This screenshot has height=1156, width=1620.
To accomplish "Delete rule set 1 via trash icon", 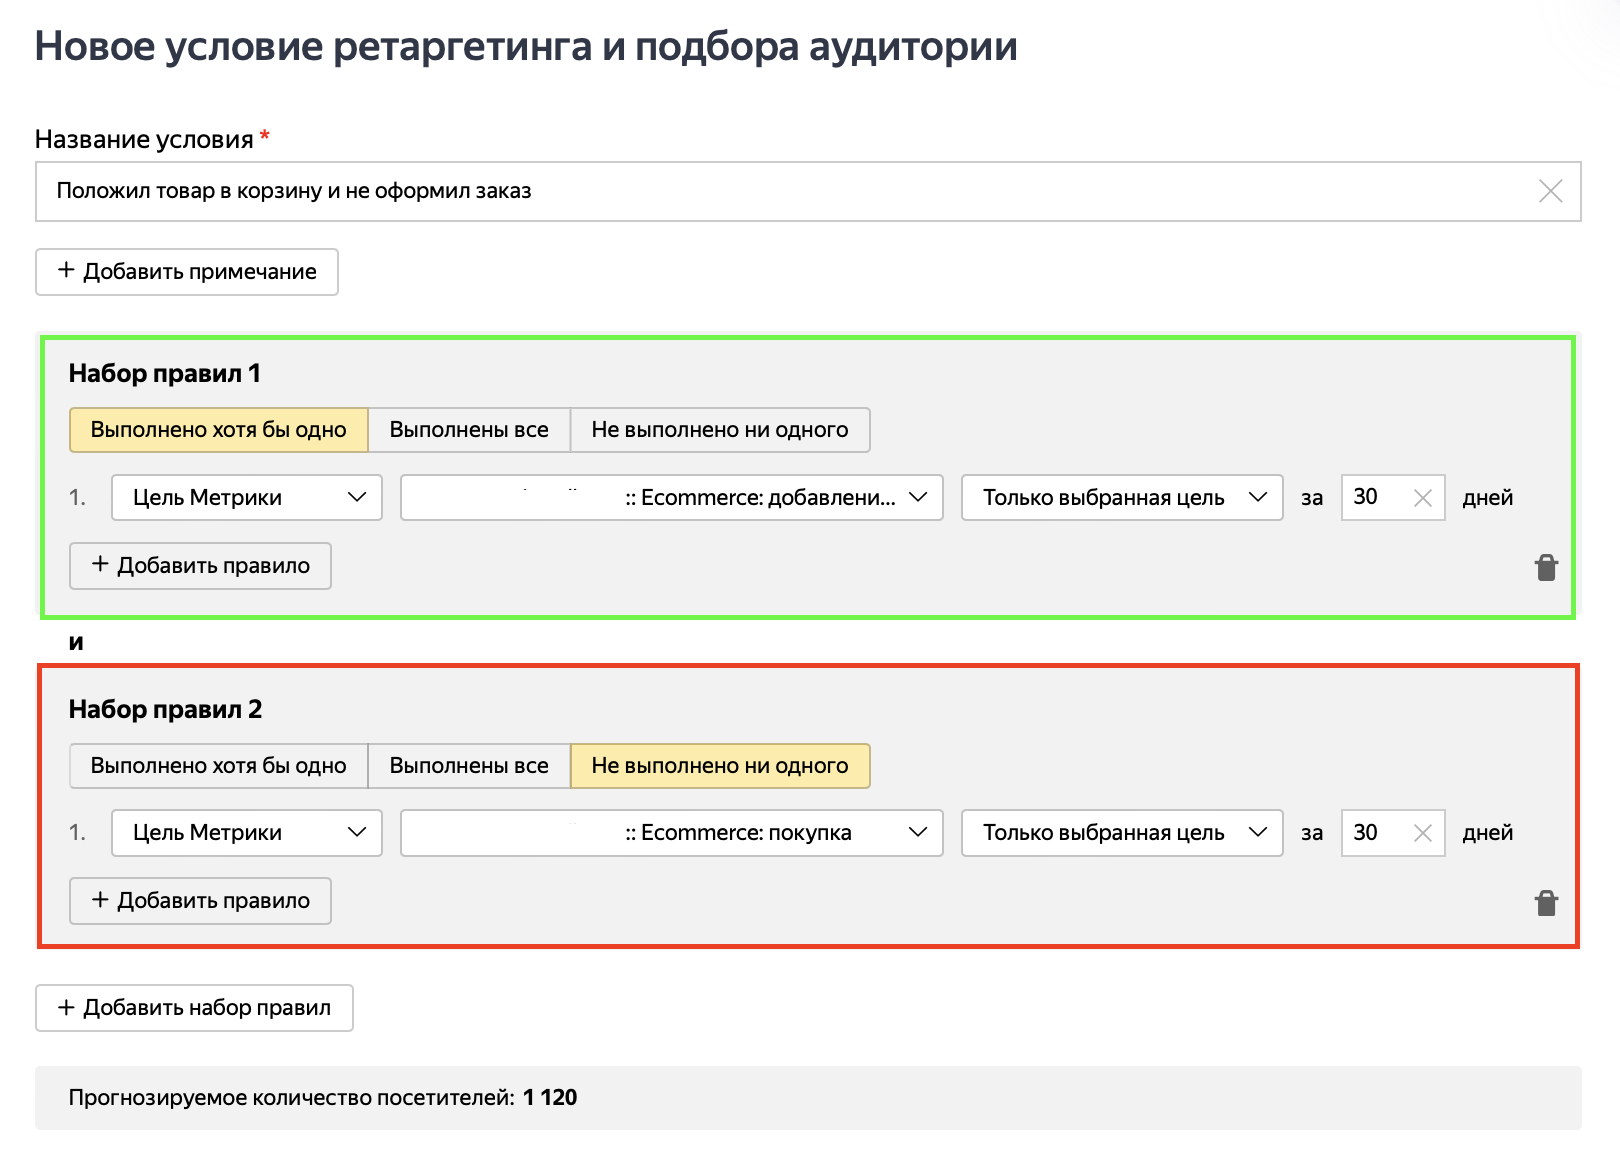I will click(x=1546, y=568).
